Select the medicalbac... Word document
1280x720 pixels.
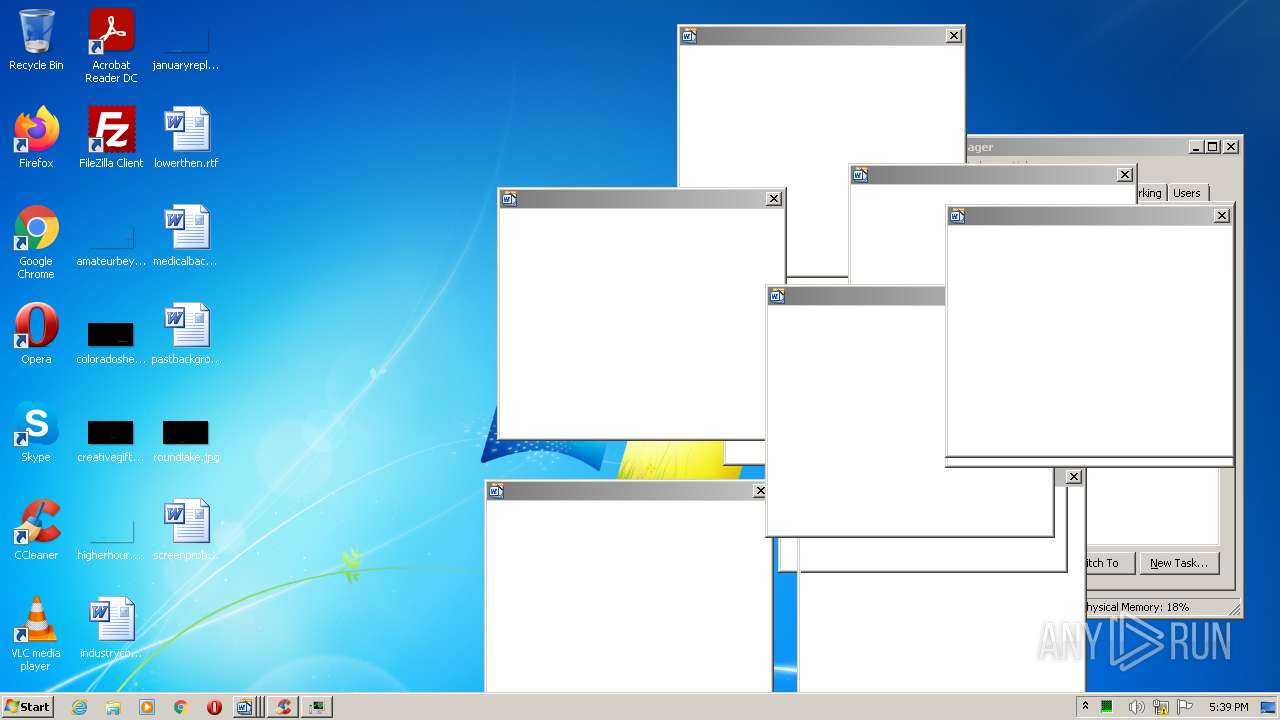click(186, 236)
